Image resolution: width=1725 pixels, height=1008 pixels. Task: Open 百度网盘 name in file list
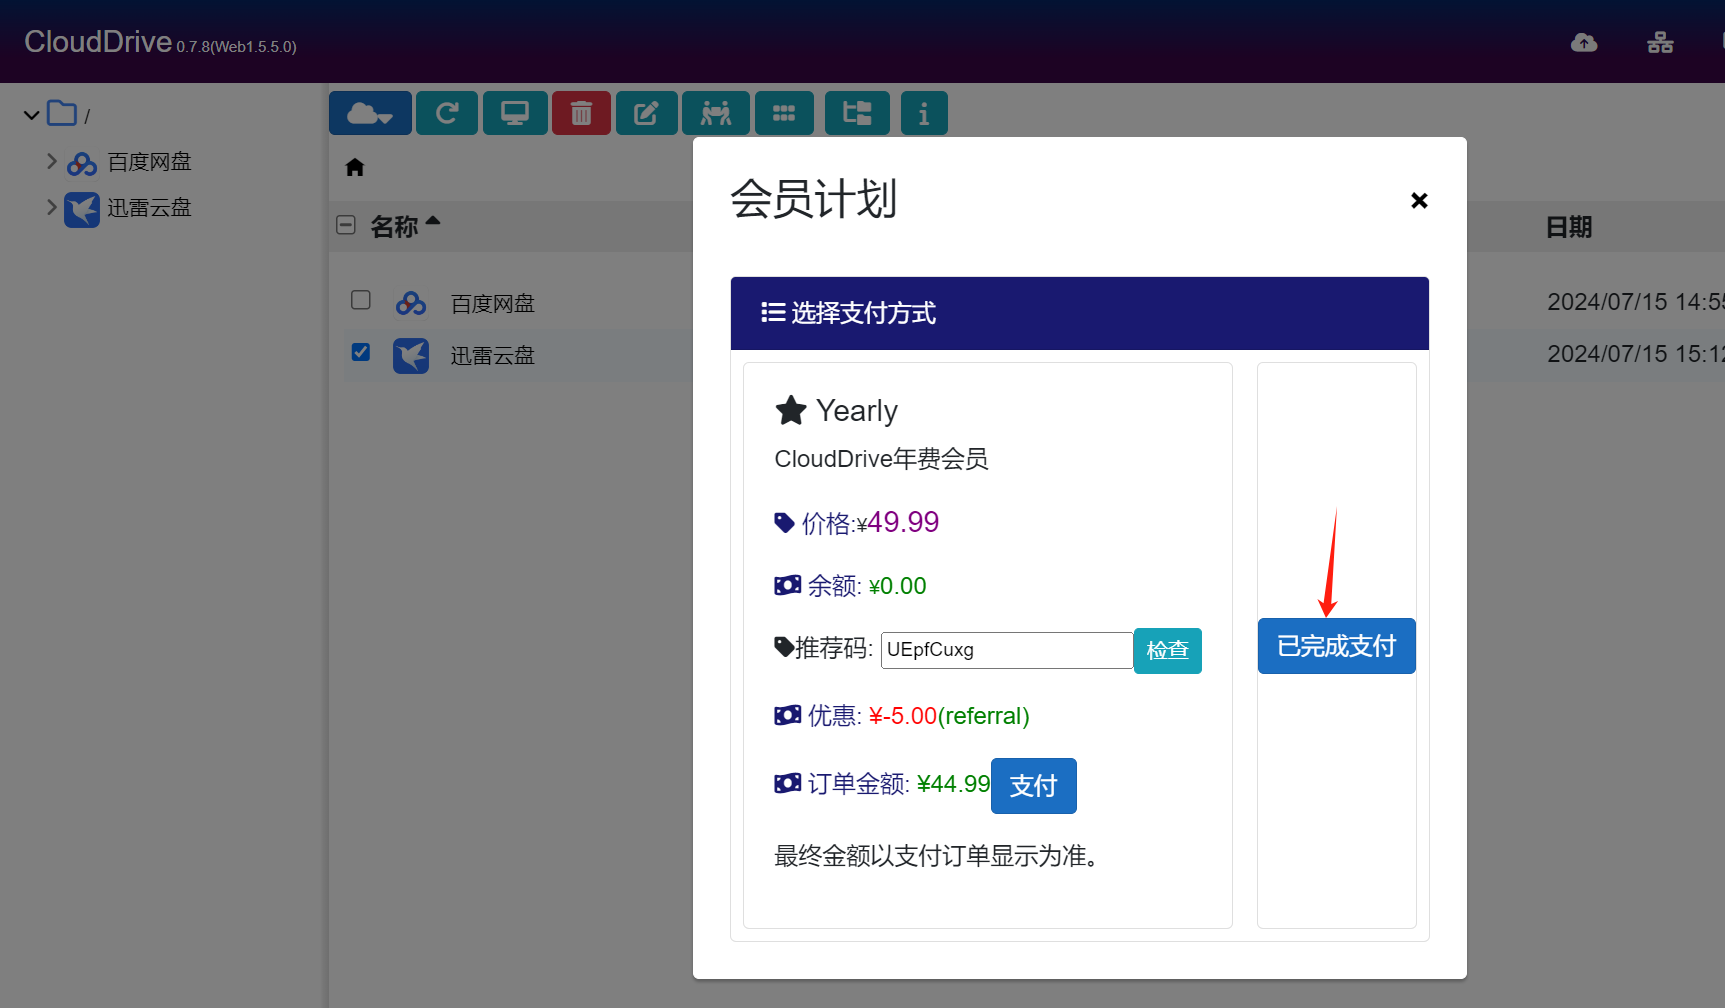(492, 304)
